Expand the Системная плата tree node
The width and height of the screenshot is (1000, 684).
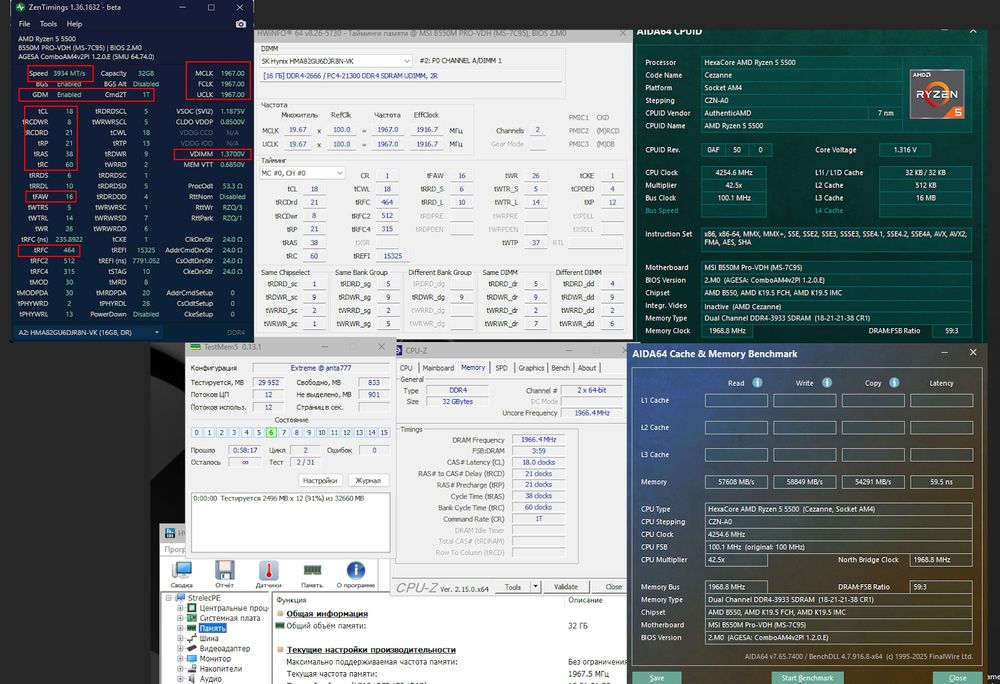coord(180,618)
